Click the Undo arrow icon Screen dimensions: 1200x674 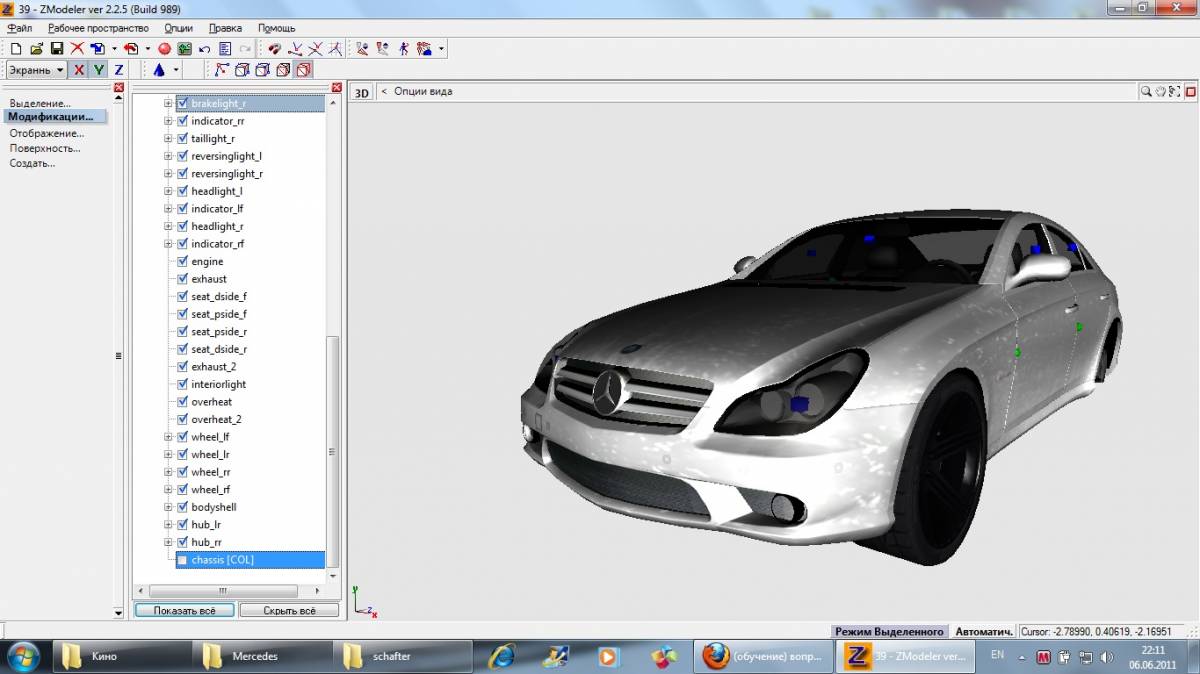click(205, 48)
